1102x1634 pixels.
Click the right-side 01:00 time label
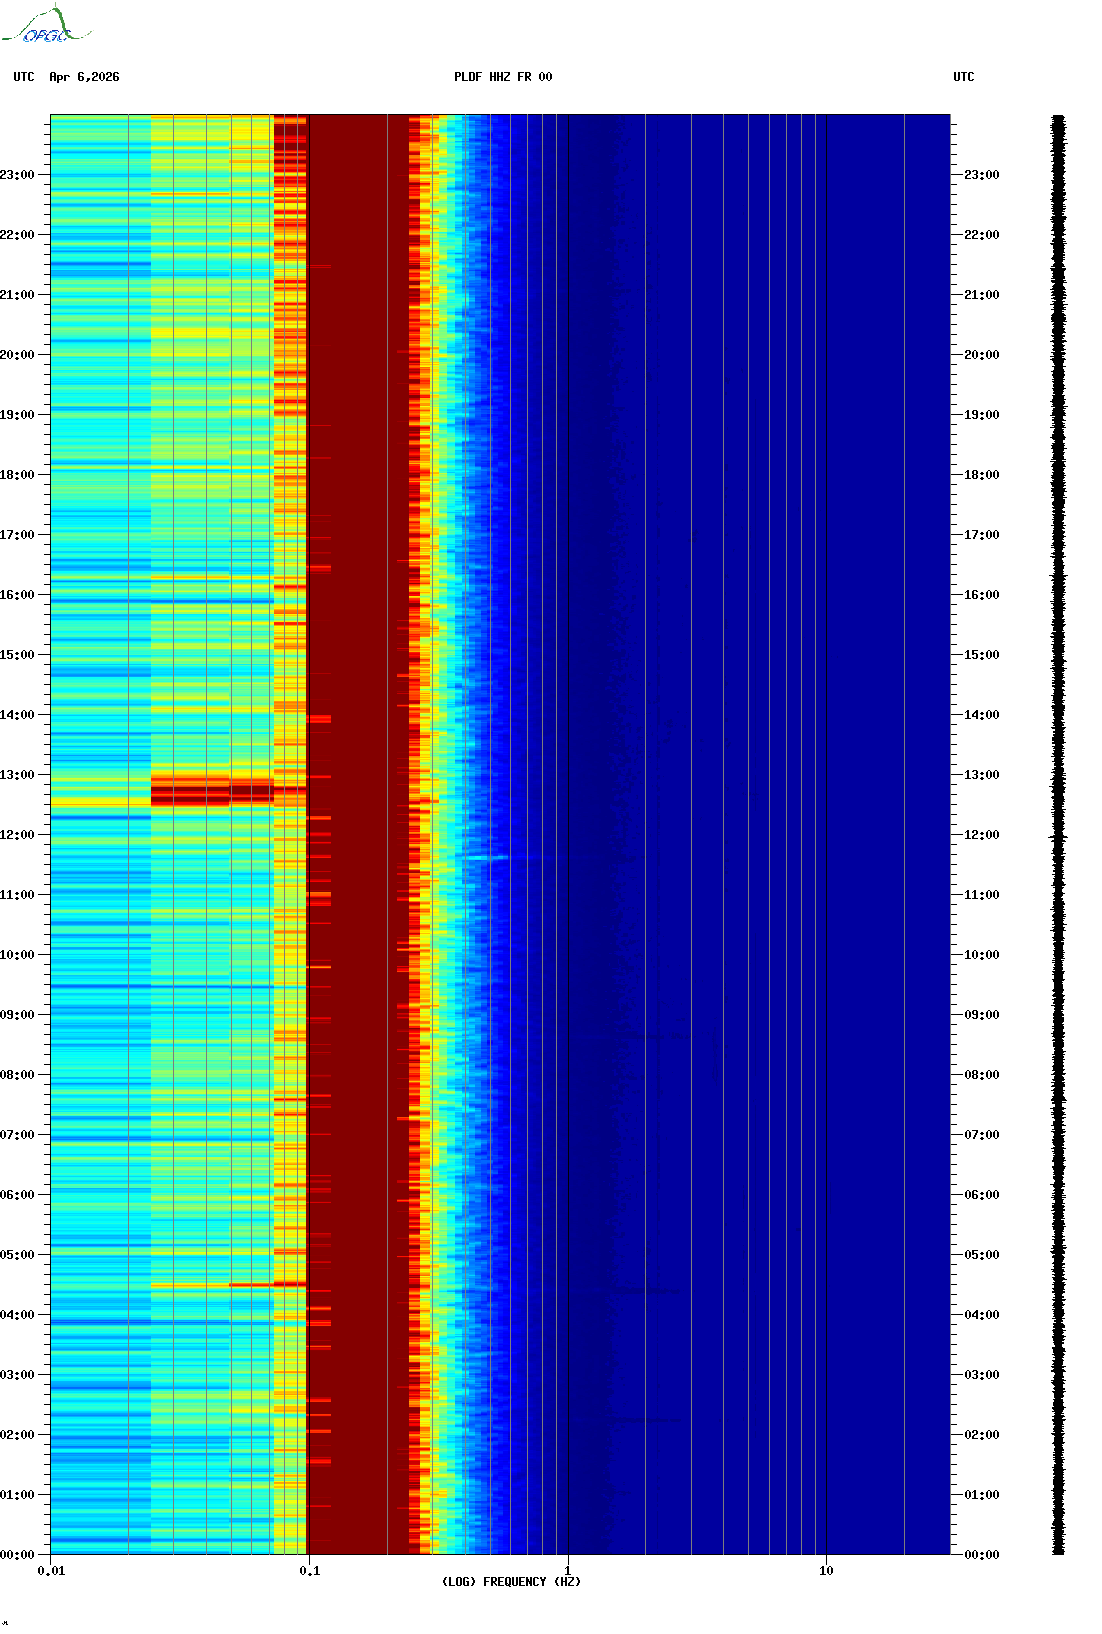coord(982,1495)
